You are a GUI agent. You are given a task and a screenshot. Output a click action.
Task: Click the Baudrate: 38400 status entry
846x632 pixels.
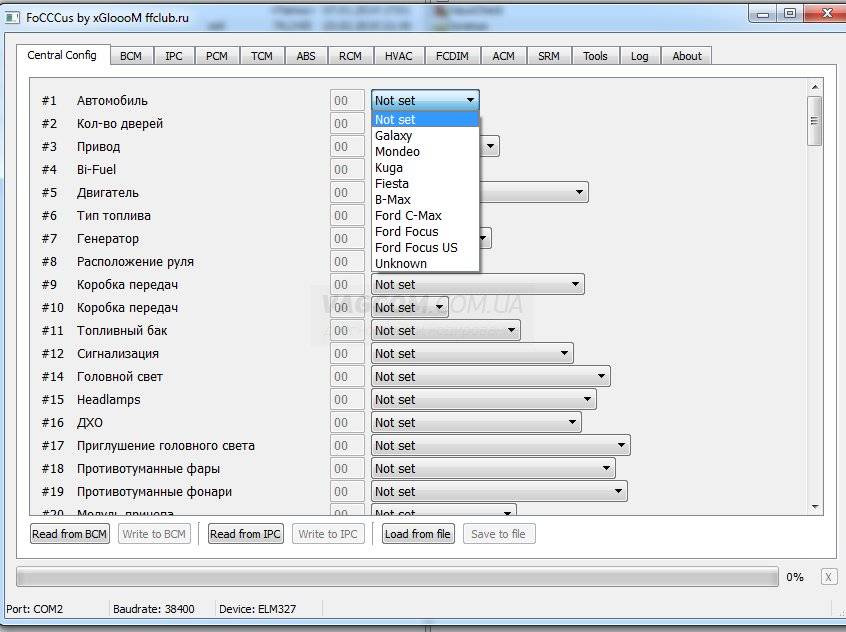pos(154,609)
